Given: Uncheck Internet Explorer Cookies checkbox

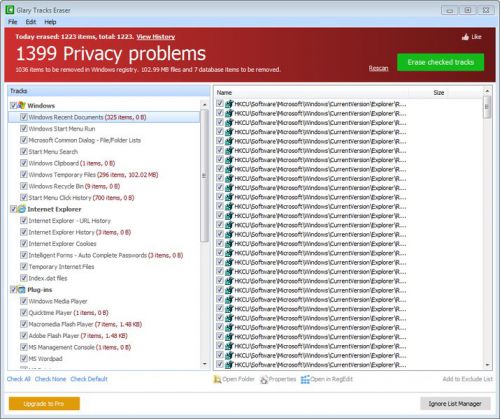Looking at the screenshot, I should click(x=24, y=244).
